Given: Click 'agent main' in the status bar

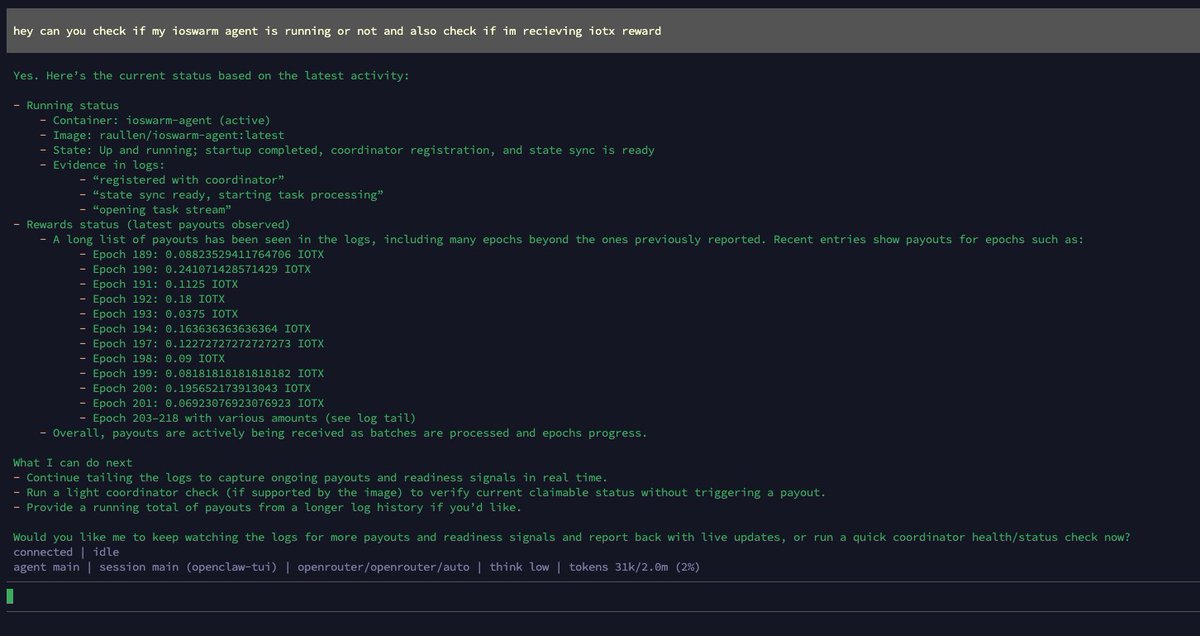Looking at the screenshot, I should (x=46, y=567).
